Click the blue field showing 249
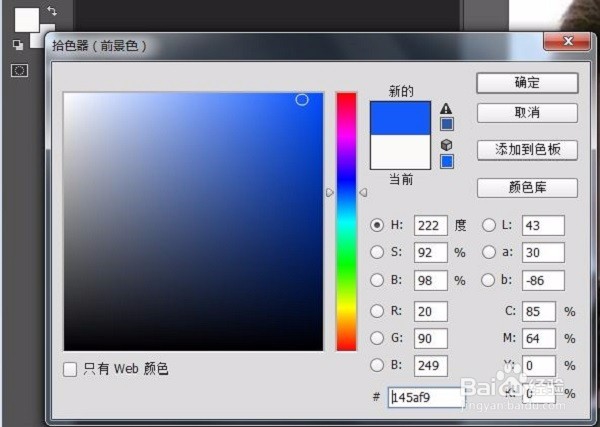 [430, 365]
